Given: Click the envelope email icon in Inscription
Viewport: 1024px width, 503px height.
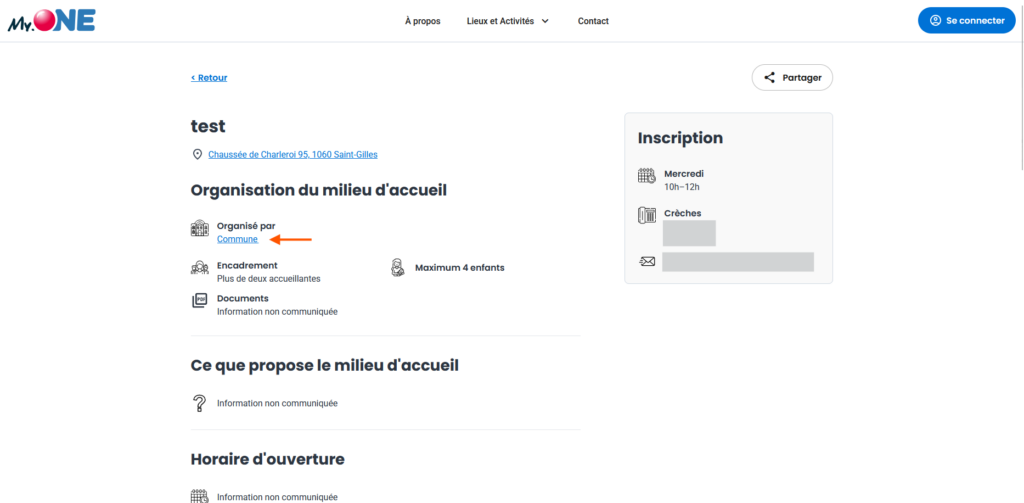Looking at the screenshot, I should 646,262.
